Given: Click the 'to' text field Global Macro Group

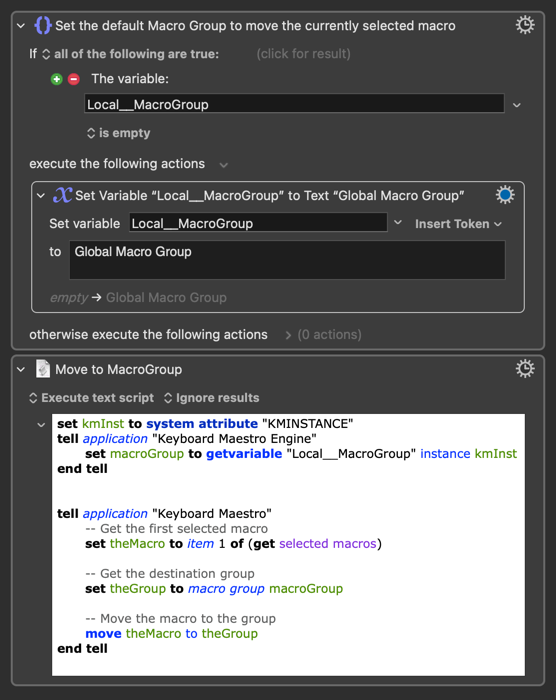Looking at the screenshot, I should 287,260.
